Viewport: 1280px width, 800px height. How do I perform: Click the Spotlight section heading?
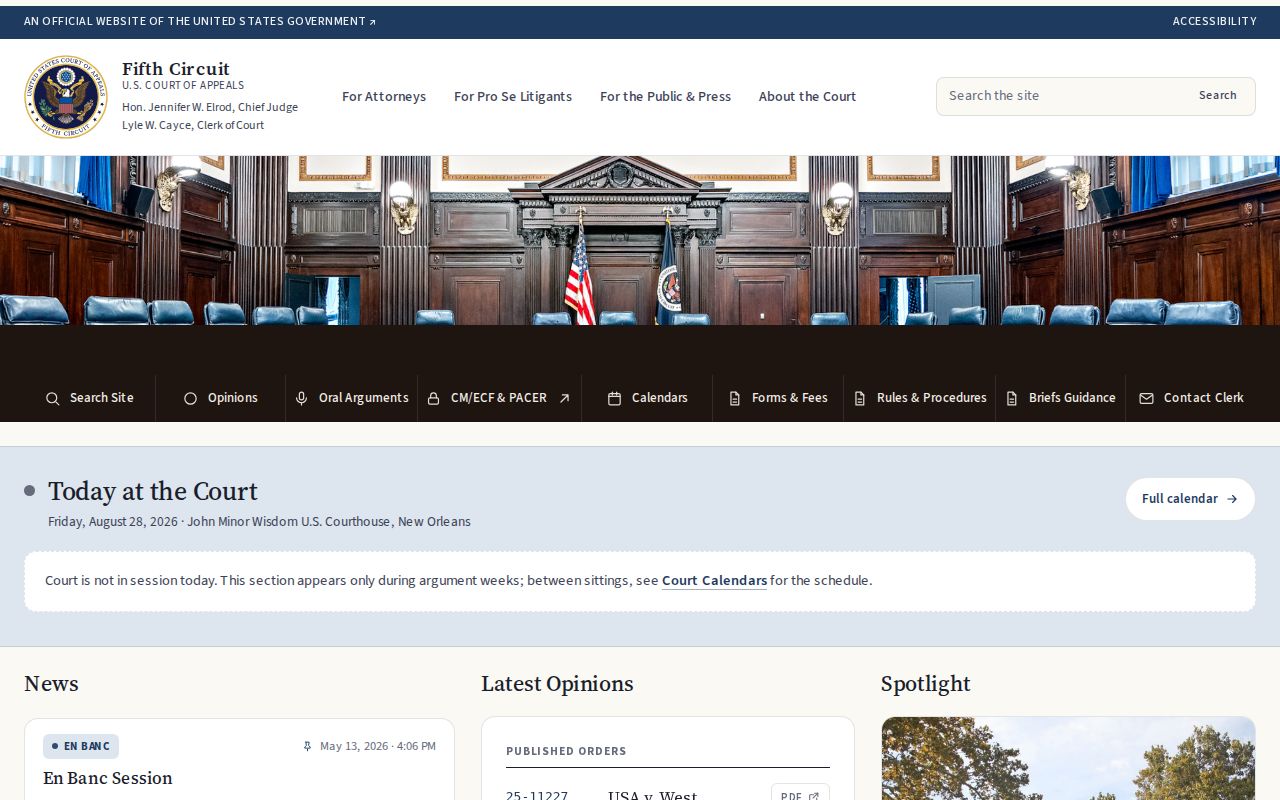926,684
